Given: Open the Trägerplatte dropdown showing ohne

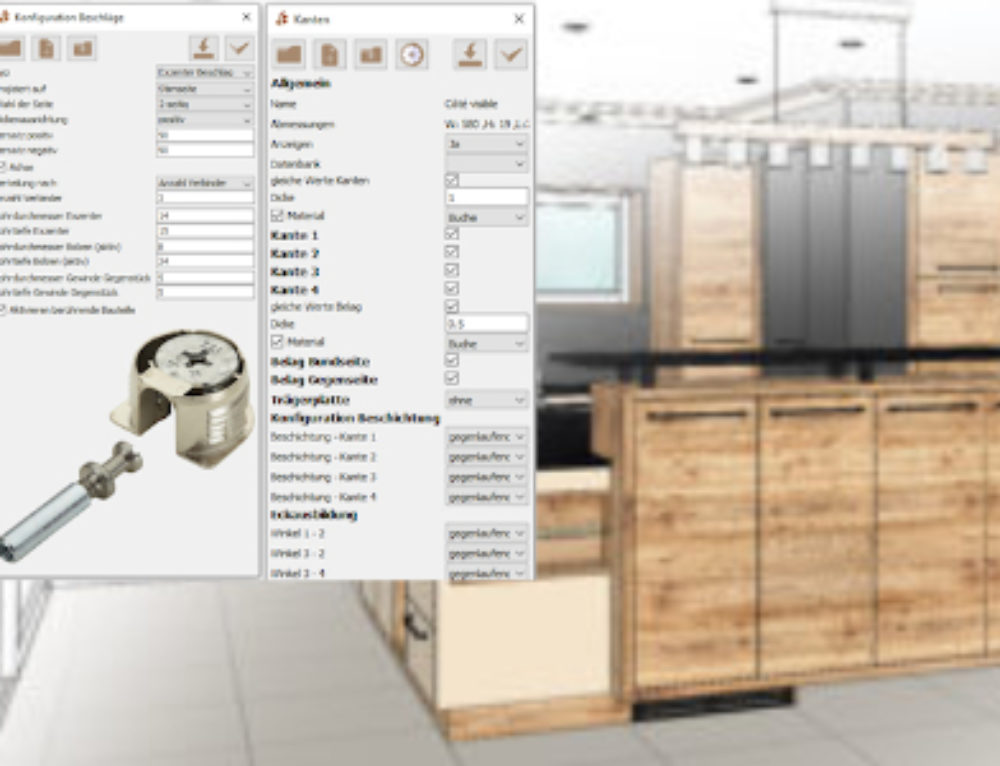Looking at the screenshot, I should point(487,399).
